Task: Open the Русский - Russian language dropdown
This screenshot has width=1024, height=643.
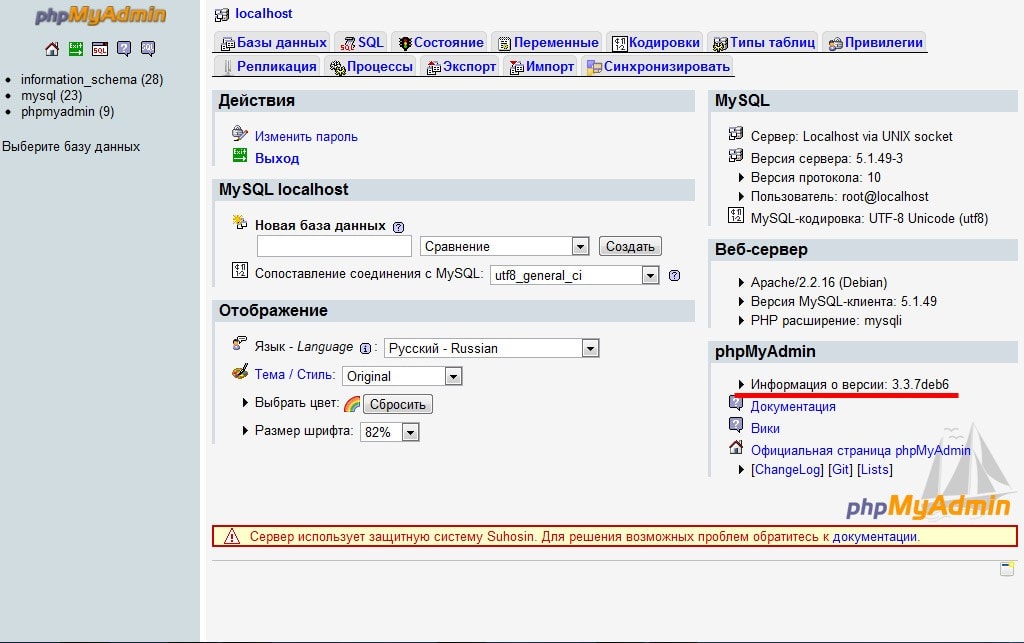Action: click(491, 349)
